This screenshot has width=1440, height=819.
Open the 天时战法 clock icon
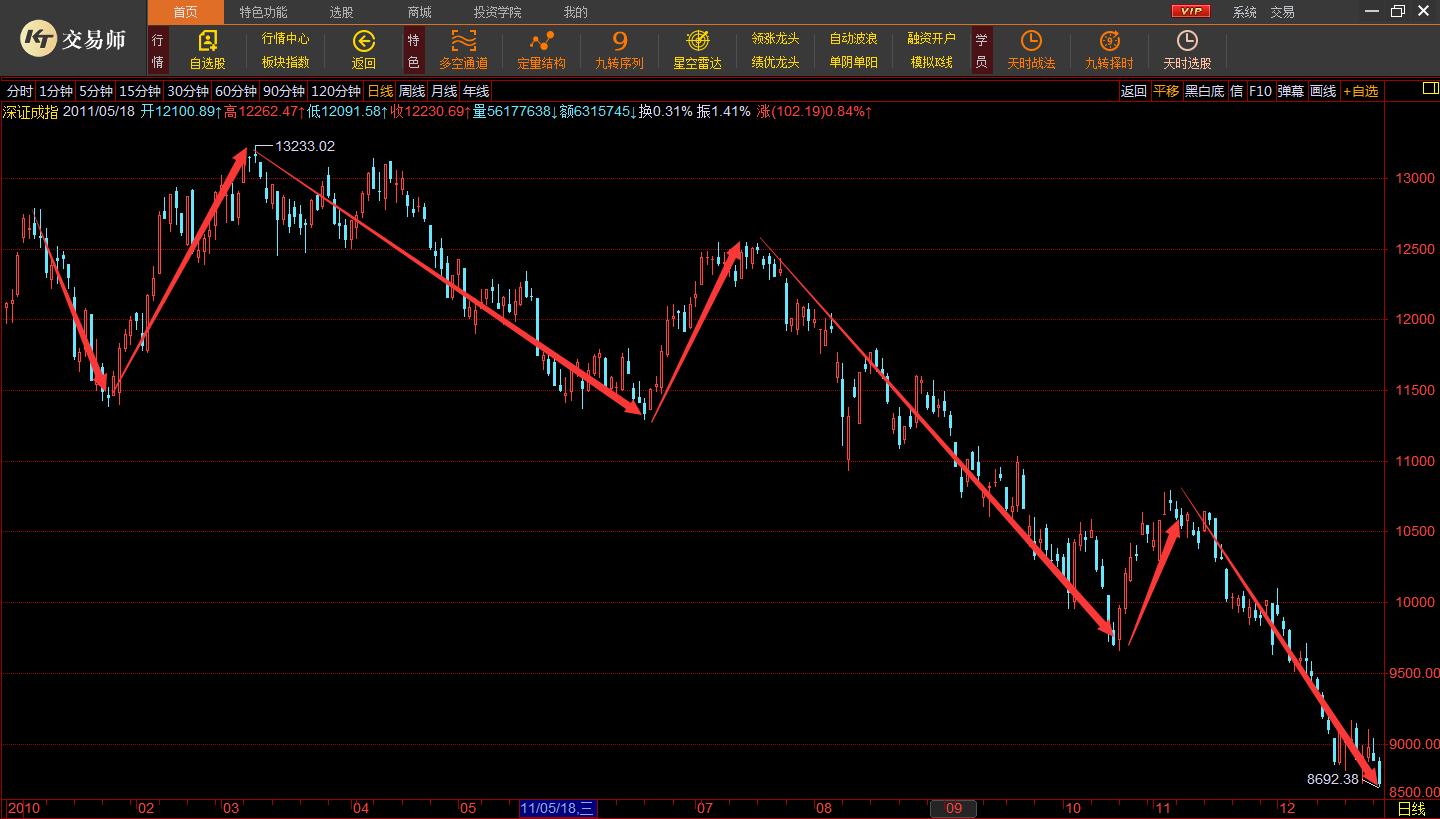click(1031, 41)
